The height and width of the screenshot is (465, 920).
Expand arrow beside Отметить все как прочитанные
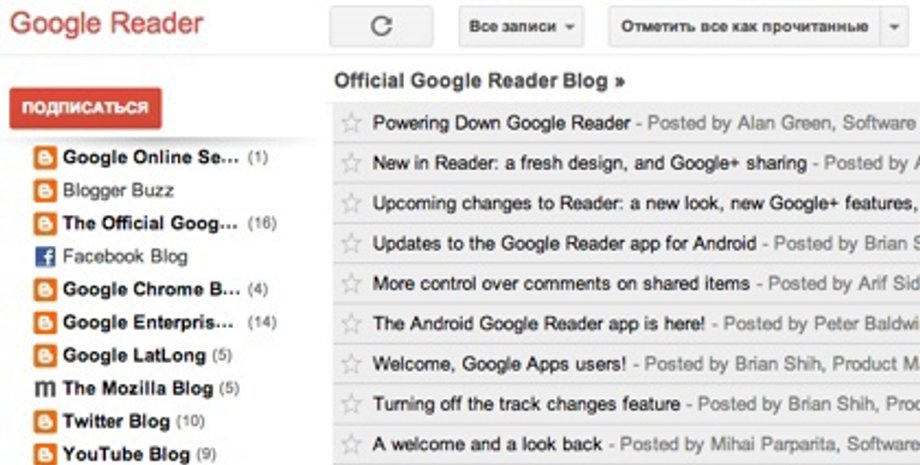point(893,27)
